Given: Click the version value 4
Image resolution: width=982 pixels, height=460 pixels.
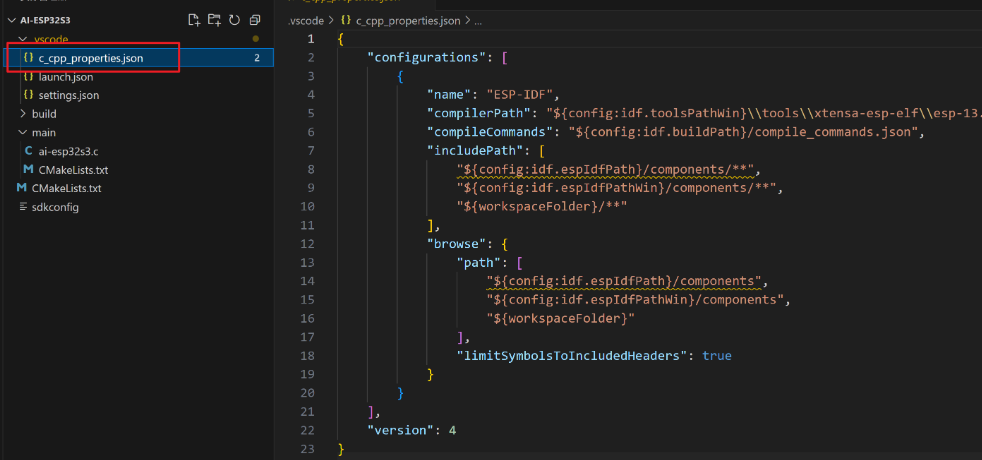Looking at the screenshot, I should pos(452,430).
